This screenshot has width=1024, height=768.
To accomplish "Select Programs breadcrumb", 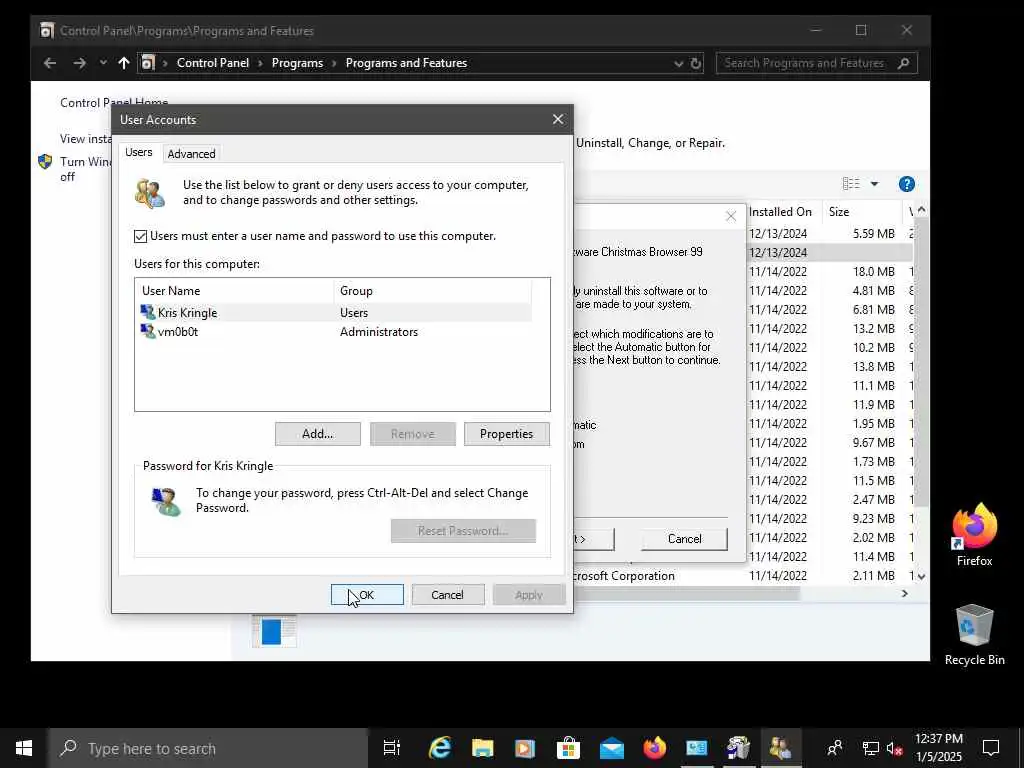I will 297,63.
